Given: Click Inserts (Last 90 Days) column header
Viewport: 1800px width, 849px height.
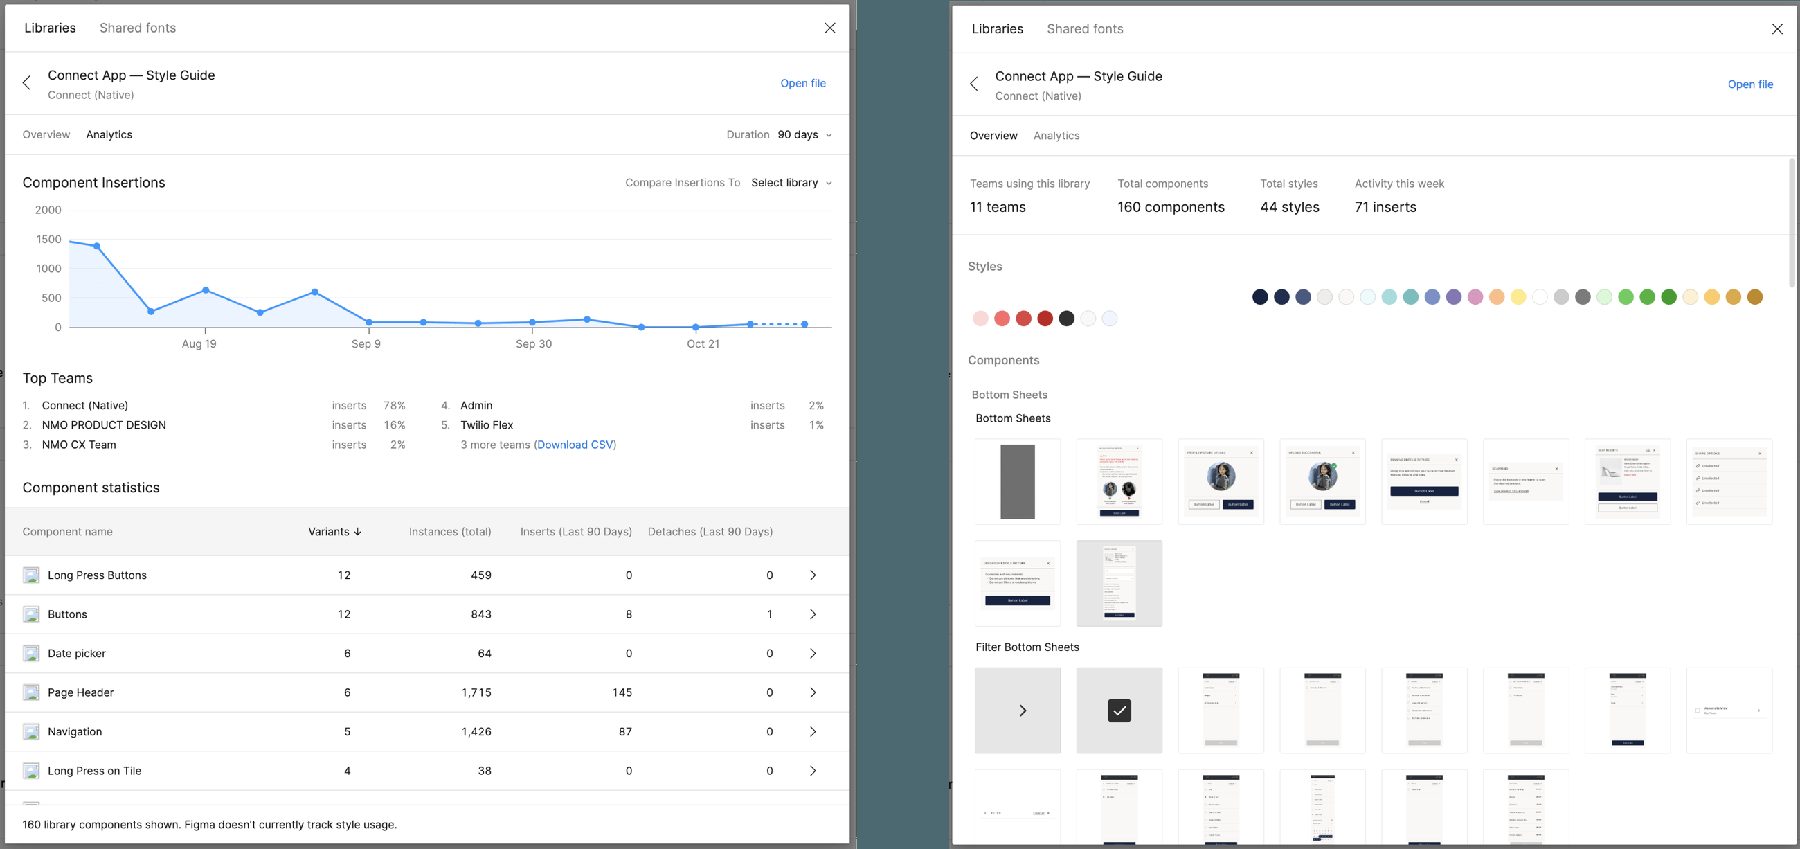Looking at the screenshot, I should tap(576, 532).
